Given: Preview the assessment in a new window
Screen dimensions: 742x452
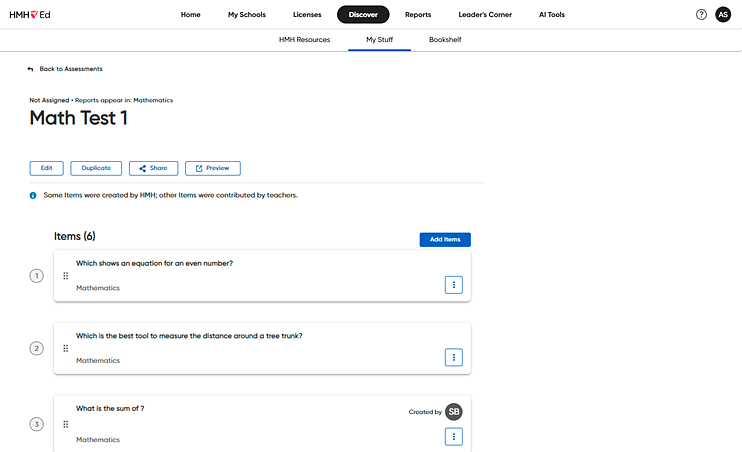Looking at the screenshot, I should [212, 168].
